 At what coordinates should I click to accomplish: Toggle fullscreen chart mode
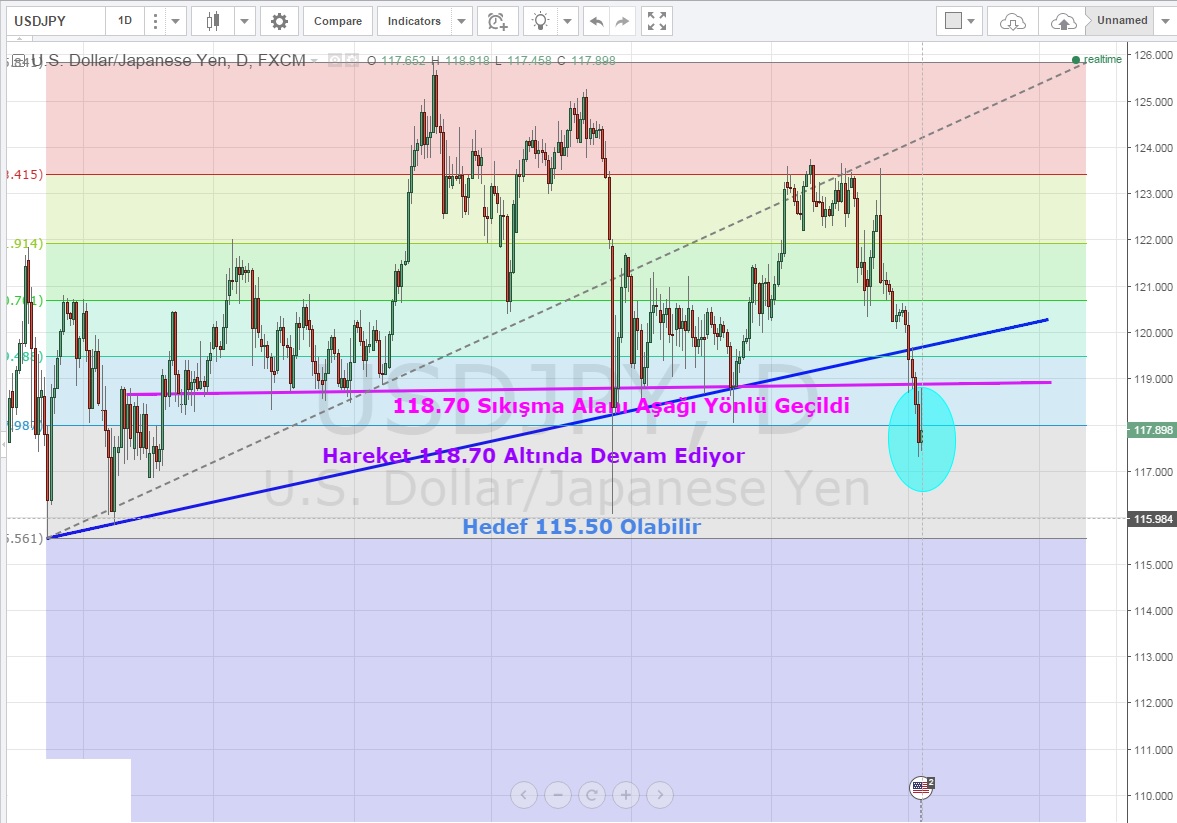(x=656, y=21)
